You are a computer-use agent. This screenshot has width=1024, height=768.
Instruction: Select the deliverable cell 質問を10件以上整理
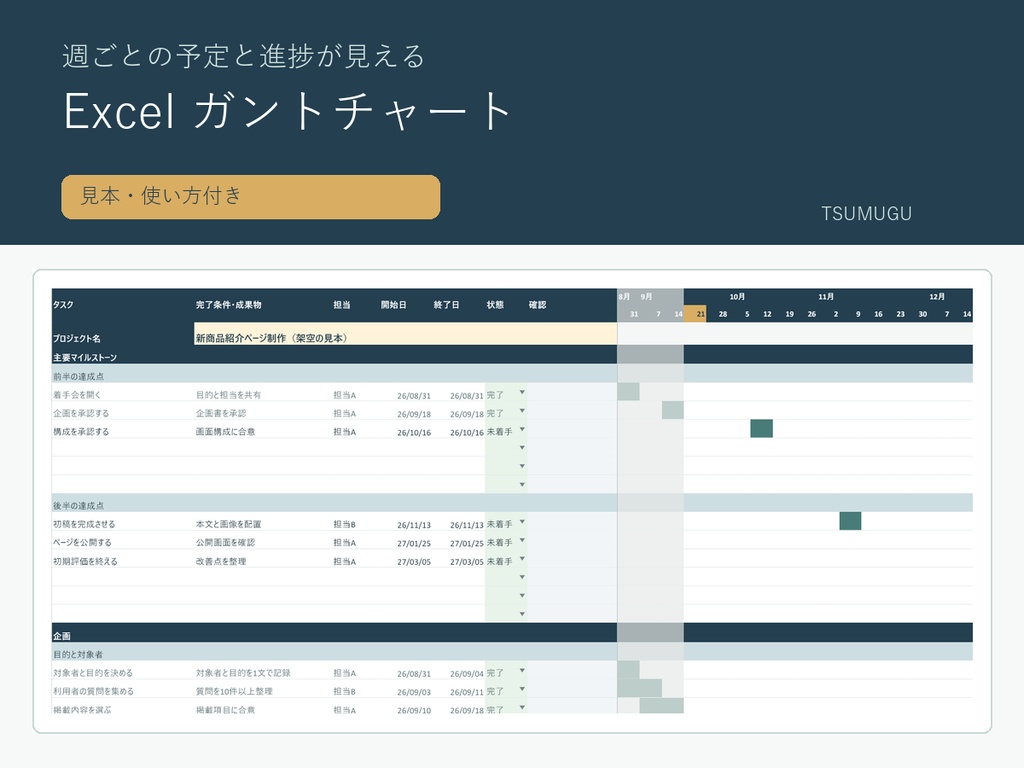[234, 691]
